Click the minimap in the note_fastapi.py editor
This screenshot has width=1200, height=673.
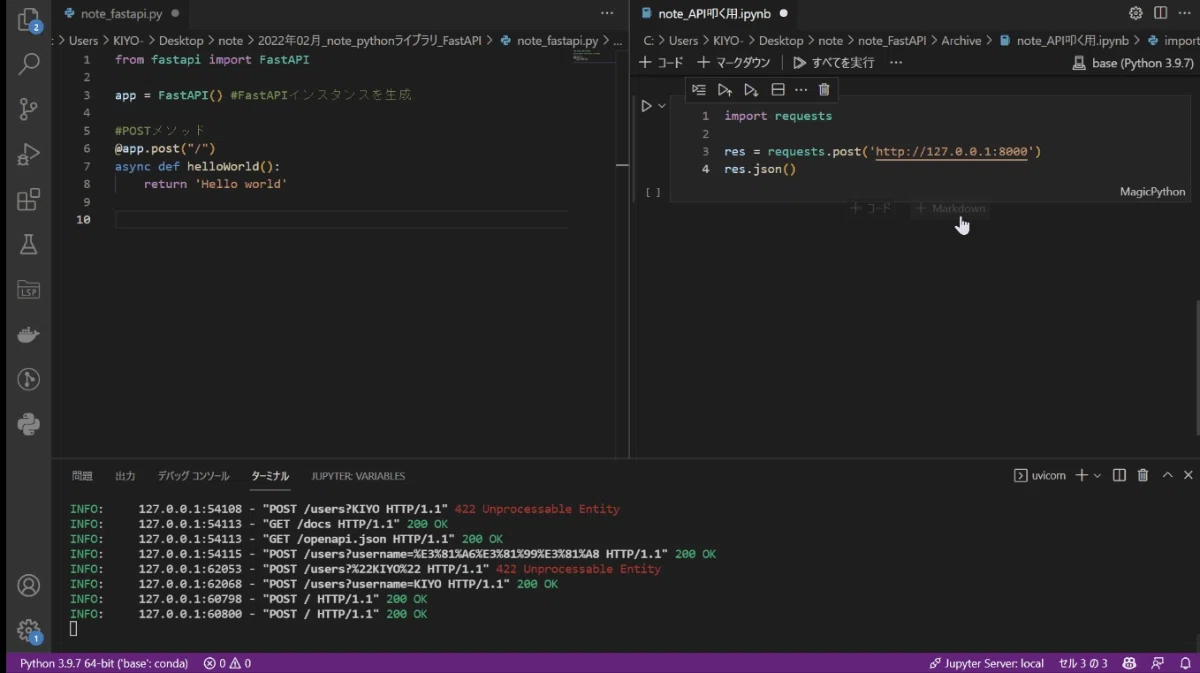[x=594, y=56]
